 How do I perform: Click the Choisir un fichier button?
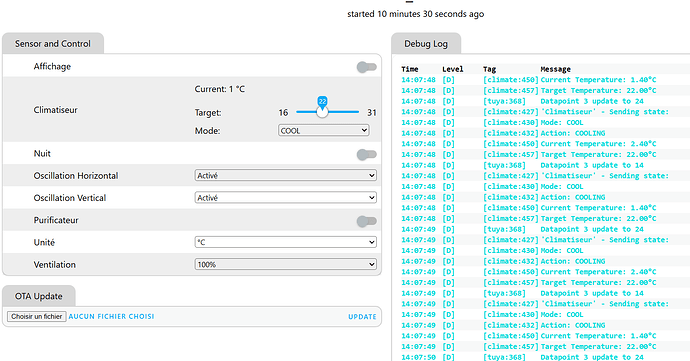37,317
